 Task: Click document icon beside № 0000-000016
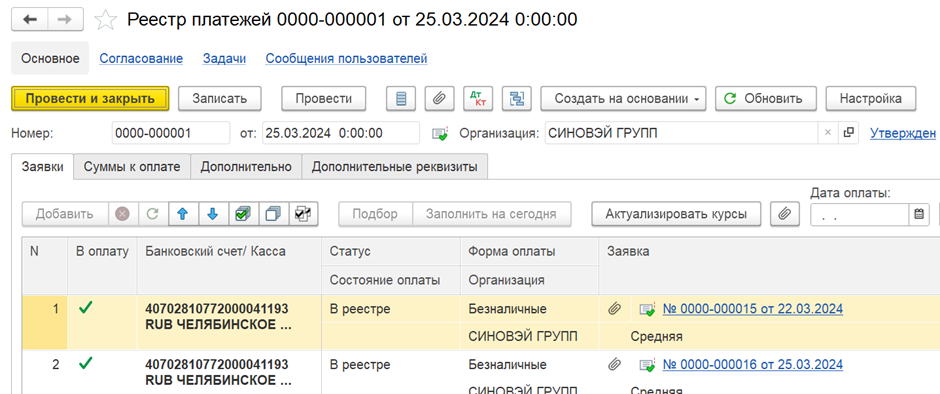(647, 365)
